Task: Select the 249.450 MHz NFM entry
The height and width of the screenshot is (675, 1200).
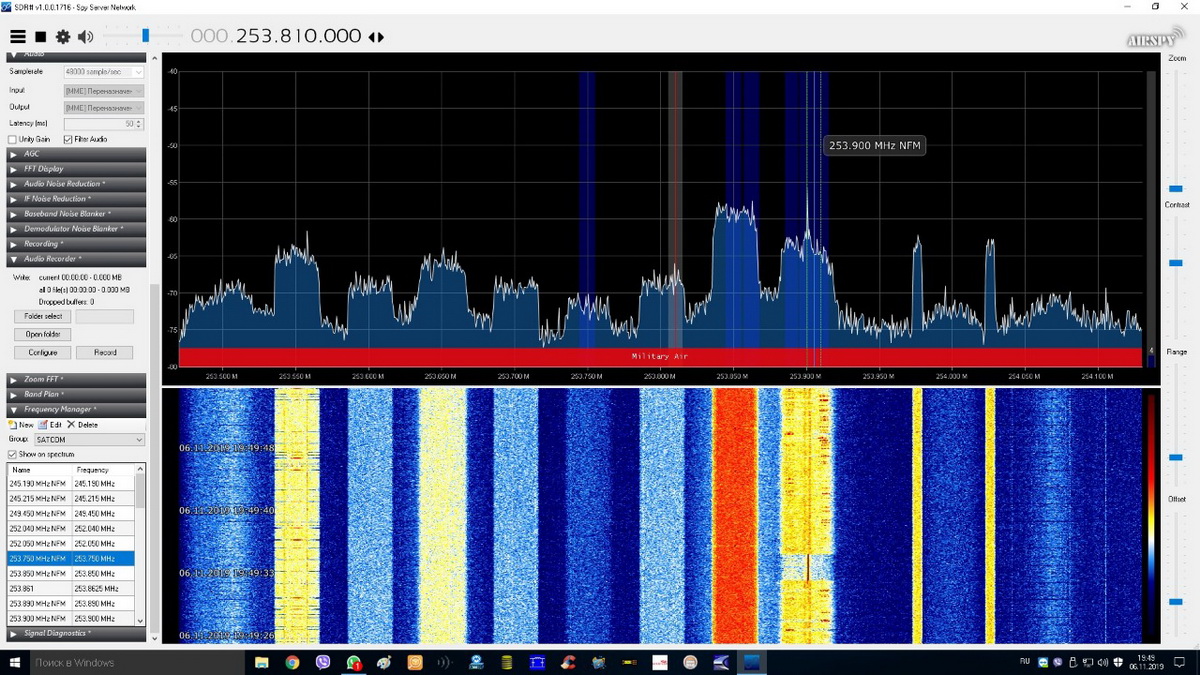Action: pyautogui.click(x=71, y=513)
